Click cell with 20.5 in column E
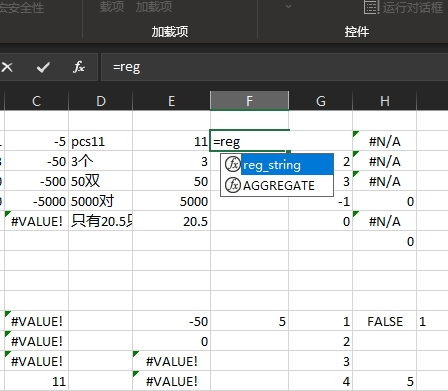Screen dimensions: 448x391 click(x=171, y=221)
